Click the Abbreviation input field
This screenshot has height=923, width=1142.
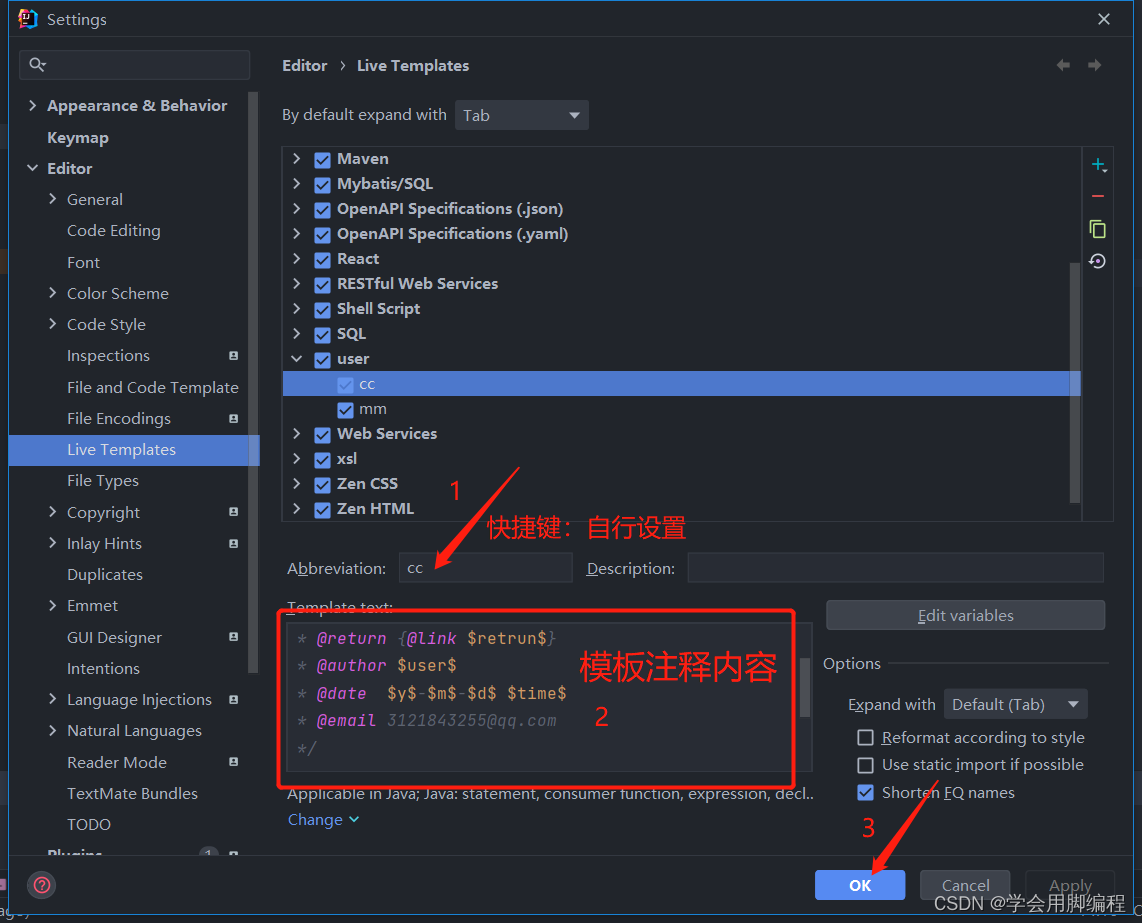click(x=486, y=568)
